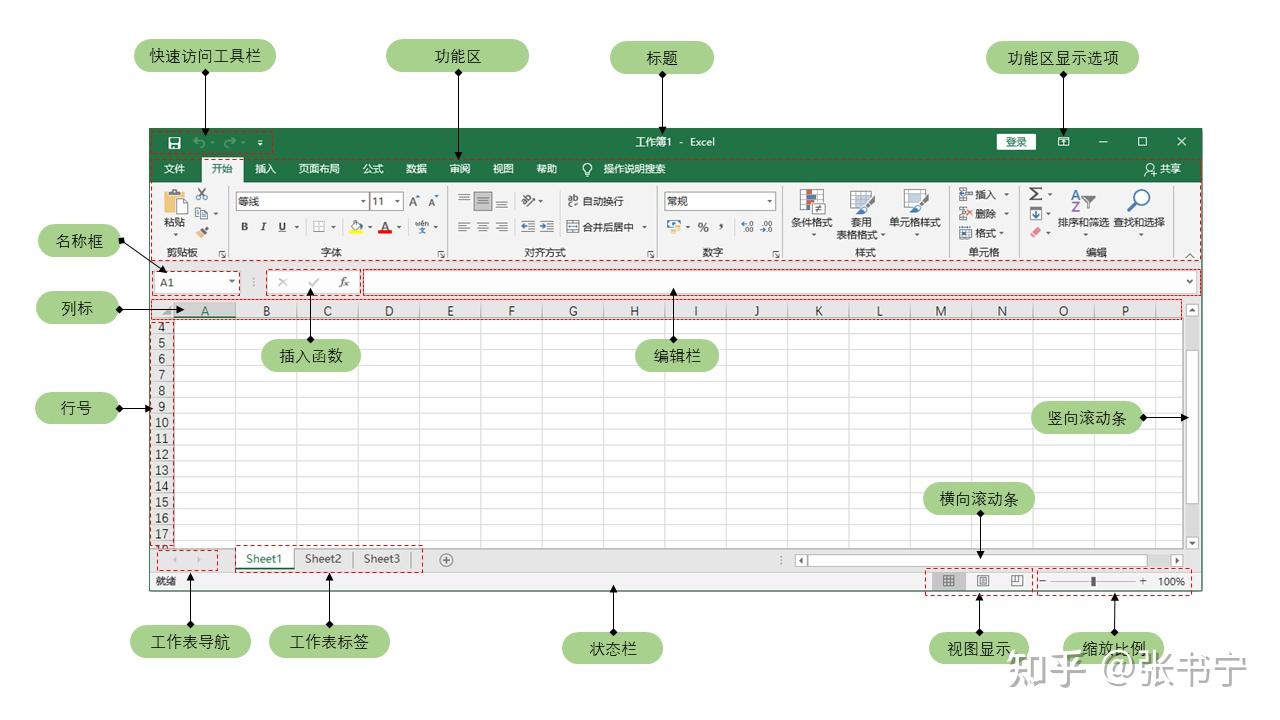
Task: Click the wén phonetic guide icon
Action: point(422,227)
